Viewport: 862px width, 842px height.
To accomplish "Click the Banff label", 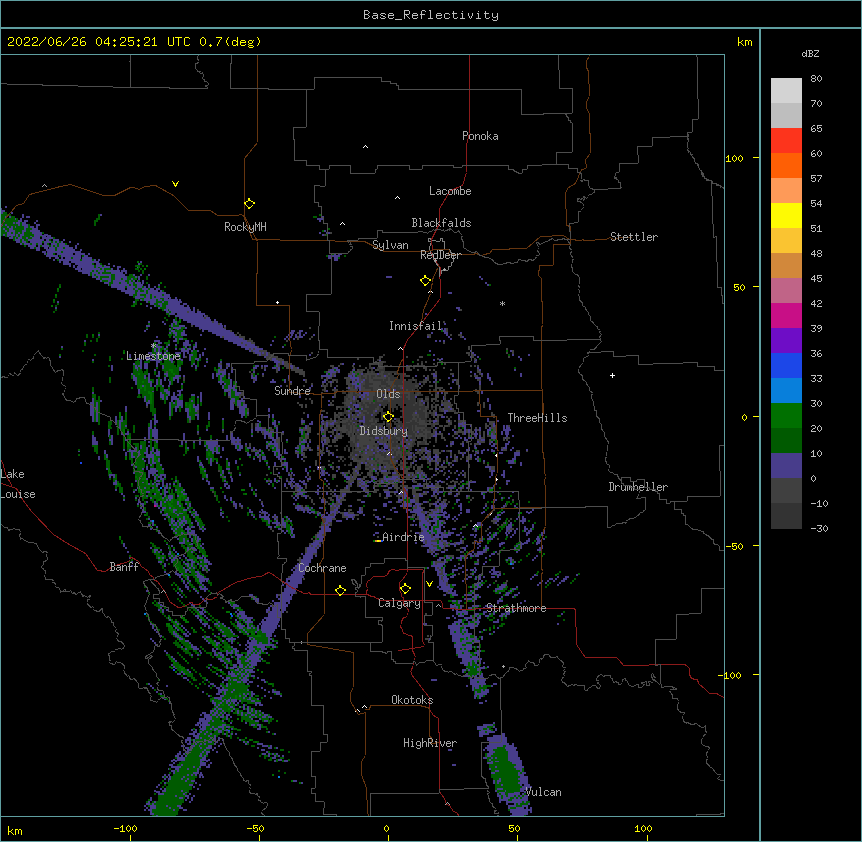I will click(124, 567).
